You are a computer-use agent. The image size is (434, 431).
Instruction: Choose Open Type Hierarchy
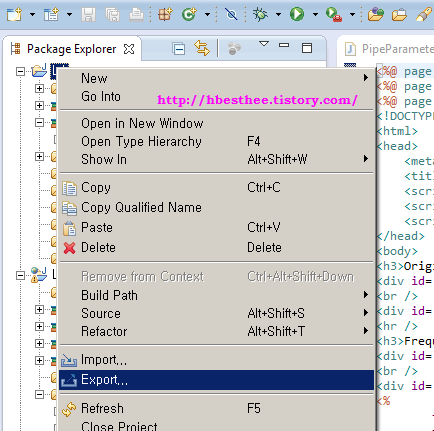pyautogui.click(x=216, y=142)
